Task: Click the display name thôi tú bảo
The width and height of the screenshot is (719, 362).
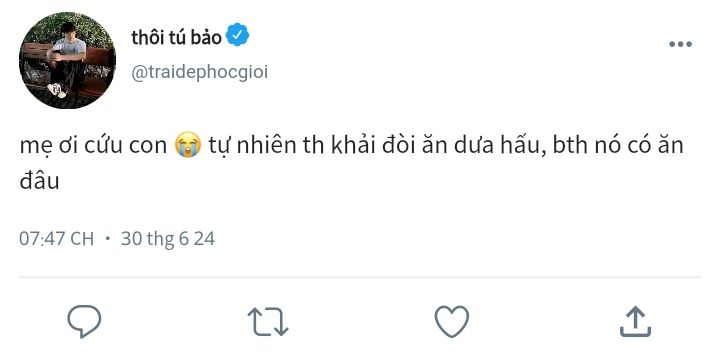Action: pos(177,37)
